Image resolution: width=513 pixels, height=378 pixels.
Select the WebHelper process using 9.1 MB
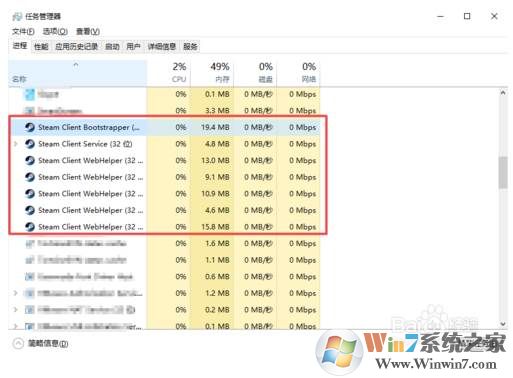[x=166, y=177]
